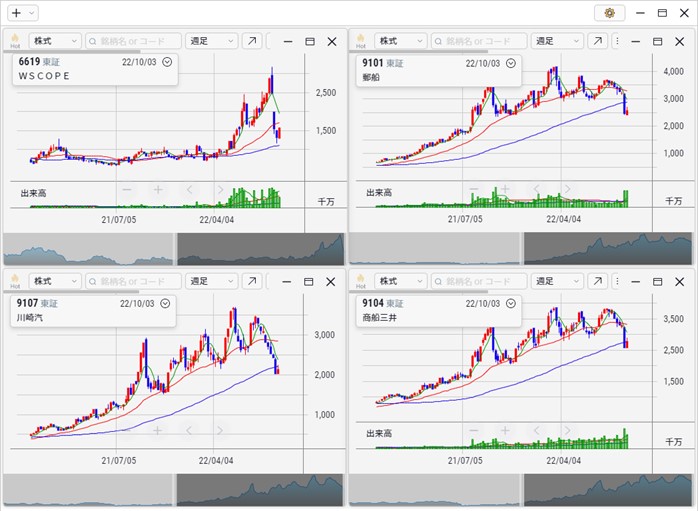Step chart left arrow in 6619 chart
This screenshot has height=511, width=698.
189,190
